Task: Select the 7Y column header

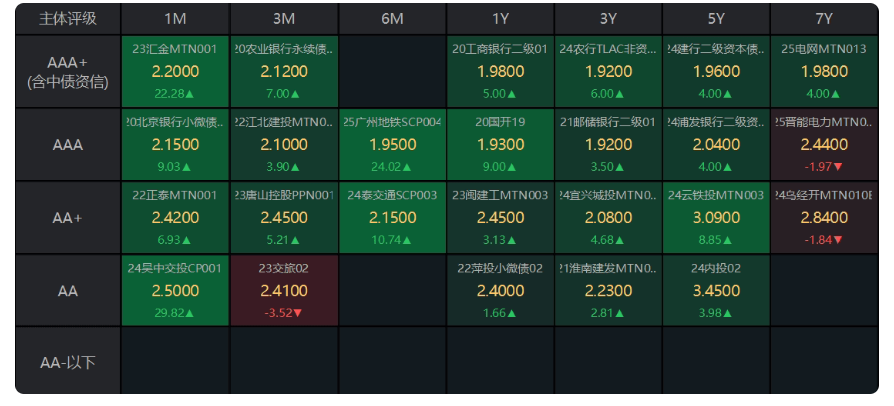Action: click(x=824, y=19)
